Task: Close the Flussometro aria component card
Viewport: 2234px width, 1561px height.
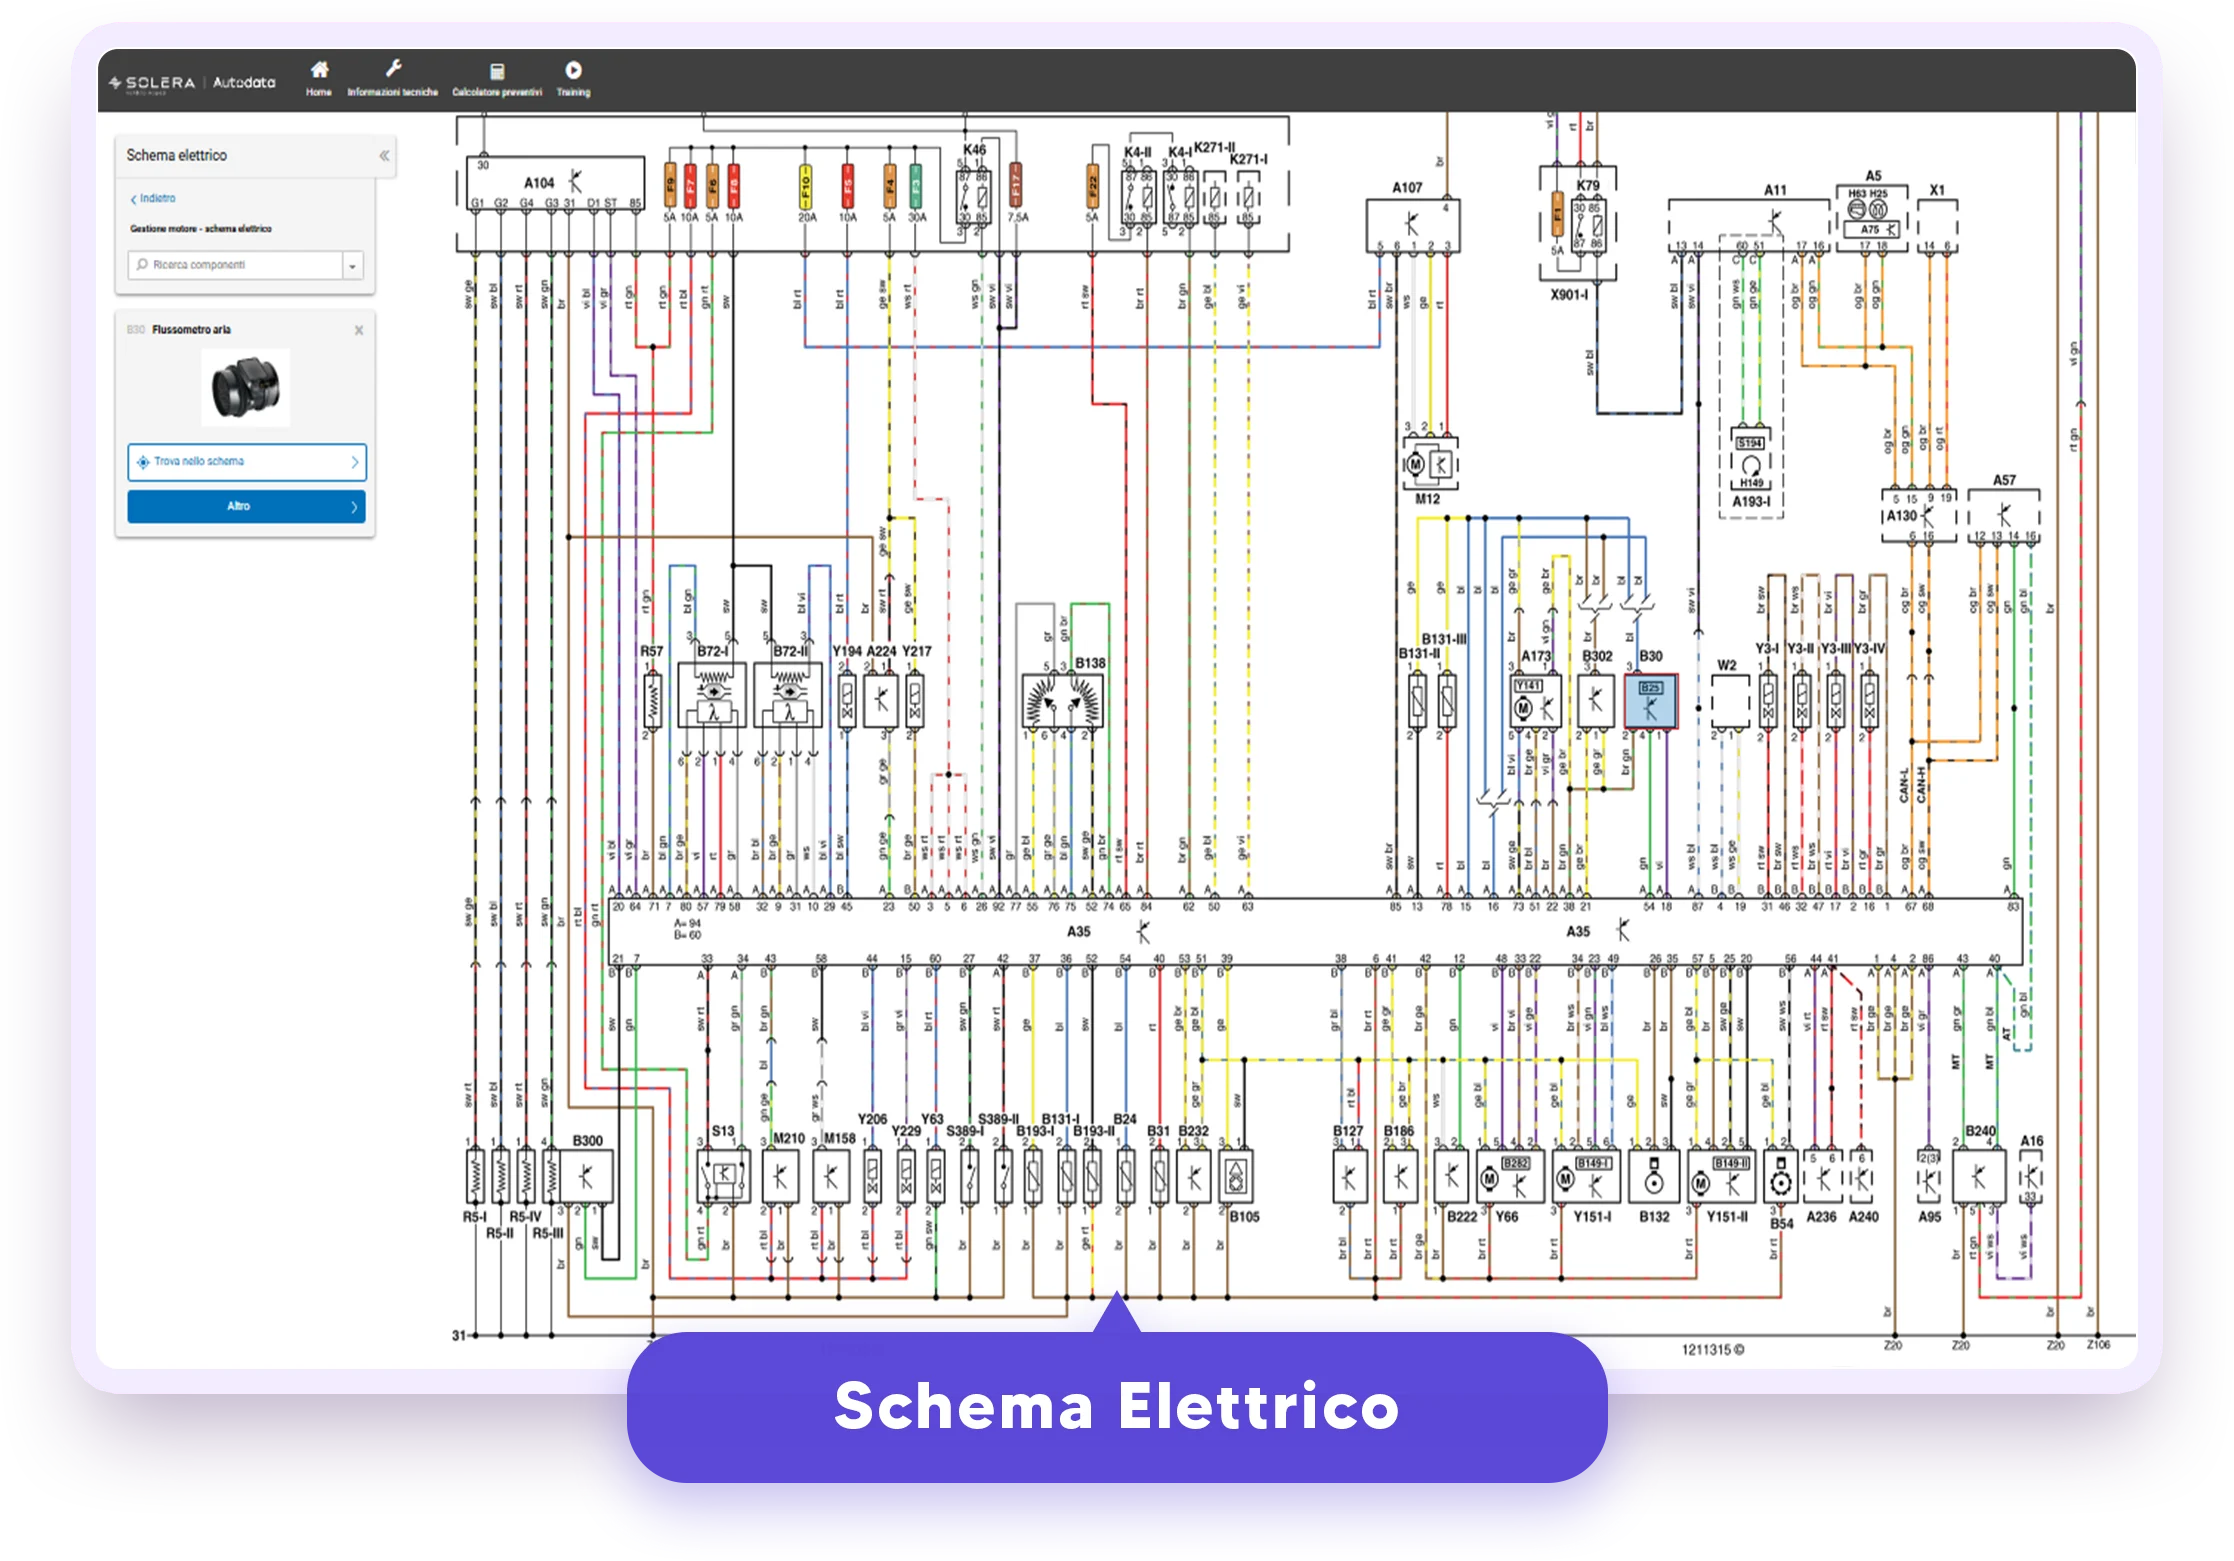Action: [x=359, y=330]
